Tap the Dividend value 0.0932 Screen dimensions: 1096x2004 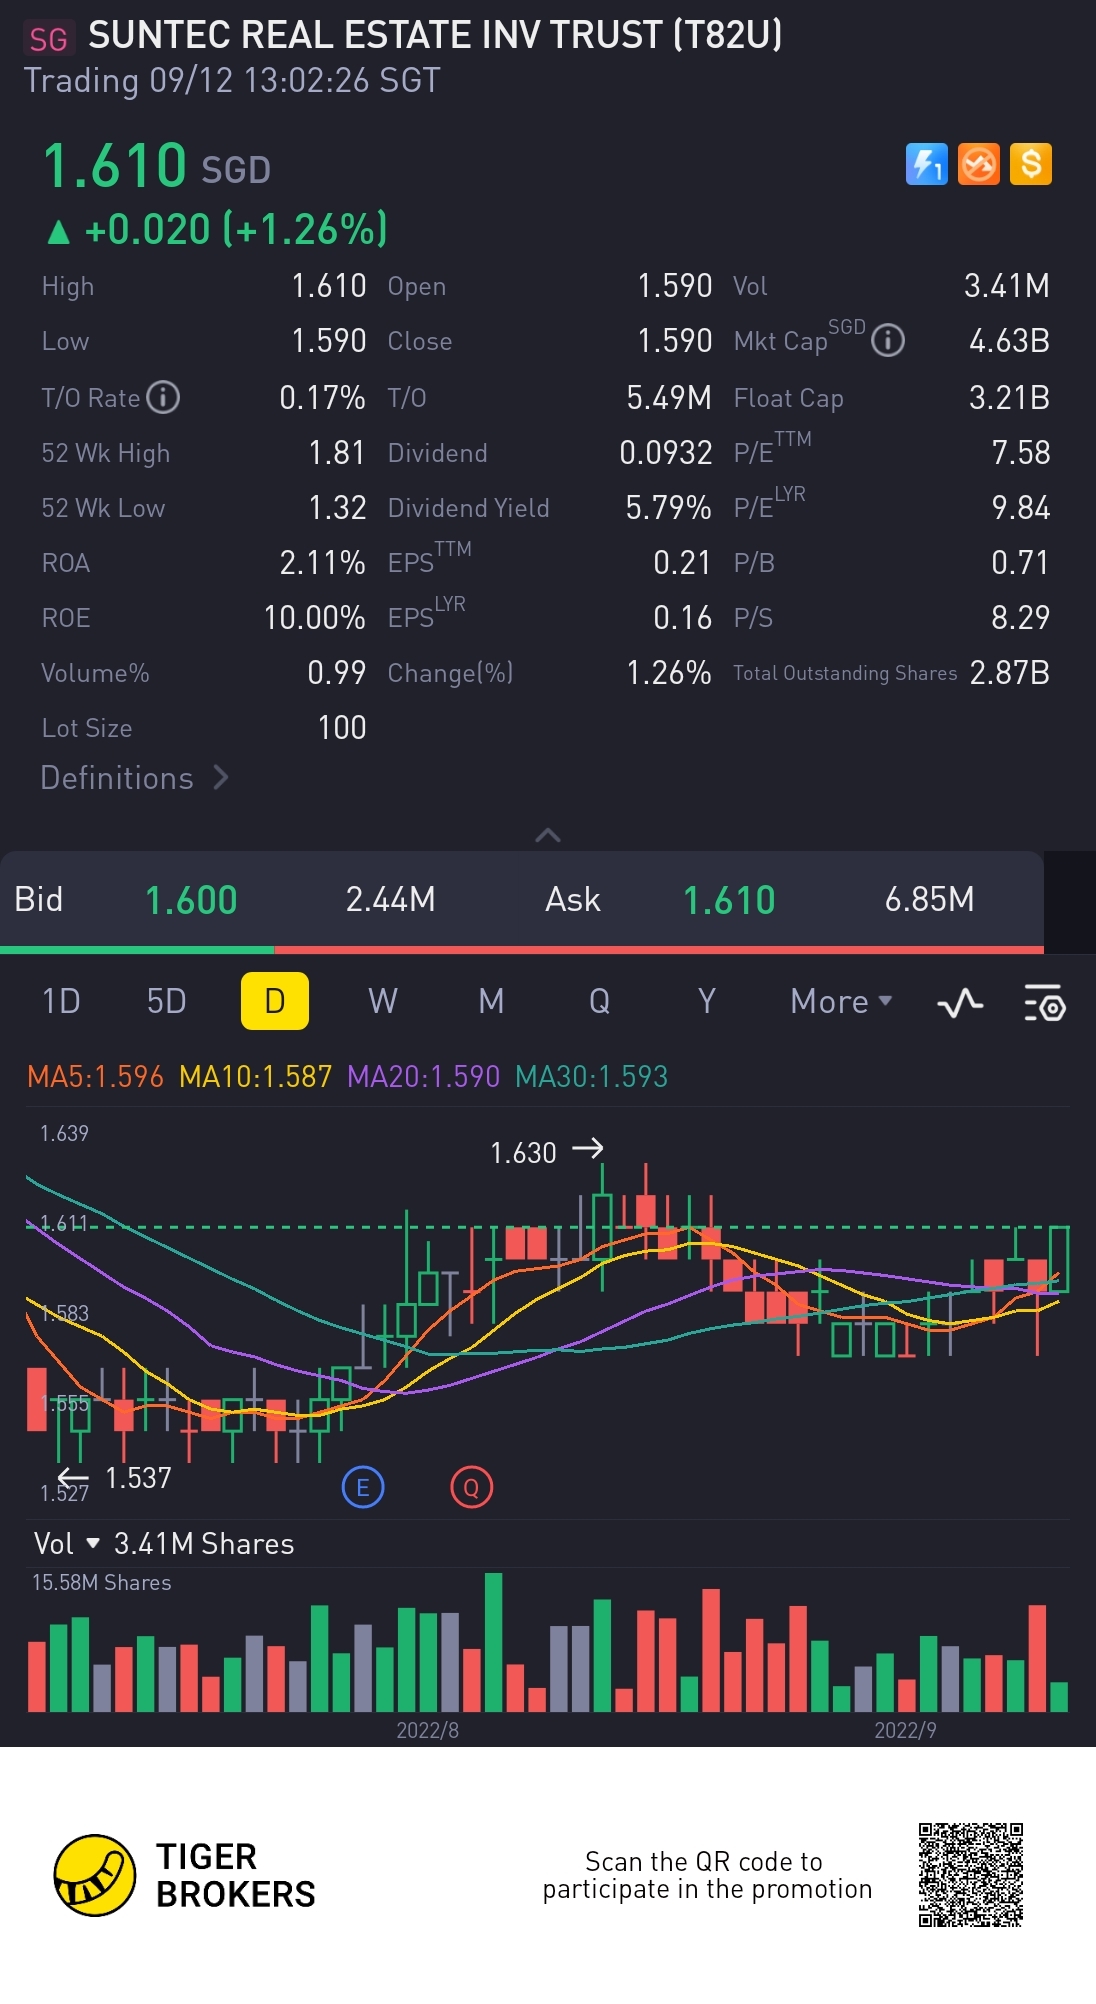click(665, 453)
